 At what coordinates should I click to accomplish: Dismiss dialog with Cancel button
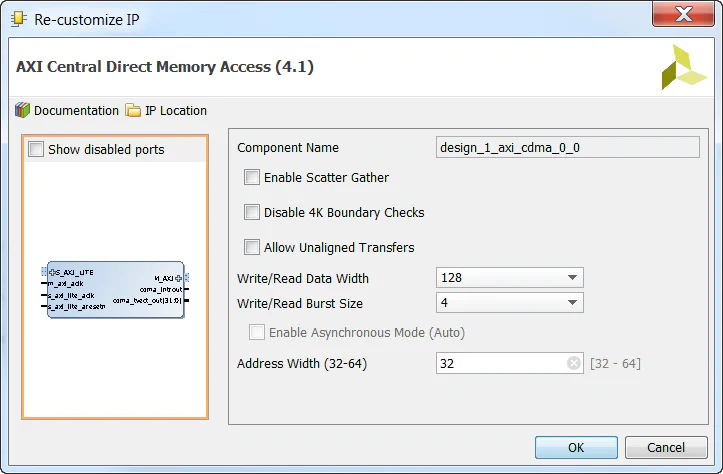(666, 447)
